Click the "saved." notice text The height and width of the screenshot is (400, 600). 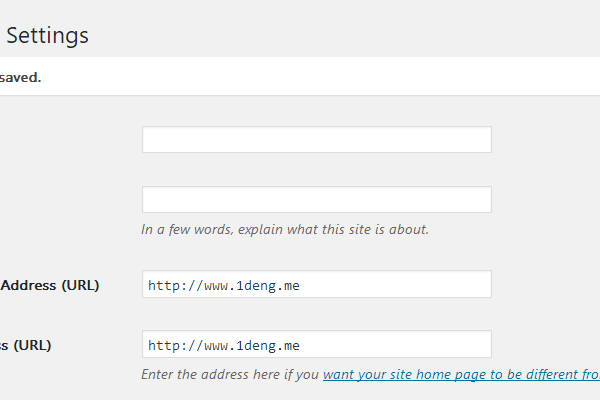20,77
